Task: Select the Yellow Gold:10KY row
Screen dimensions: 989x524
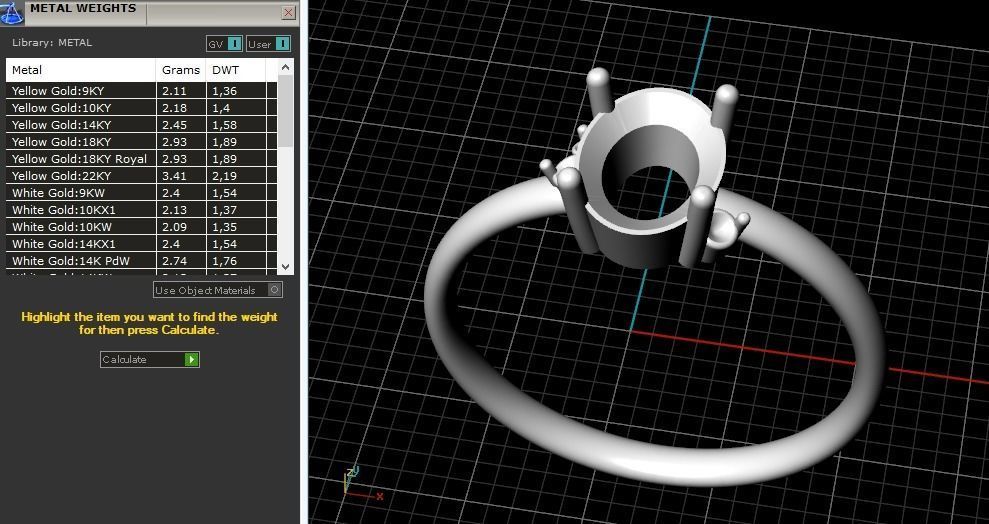Action: [x=141, y=108]
